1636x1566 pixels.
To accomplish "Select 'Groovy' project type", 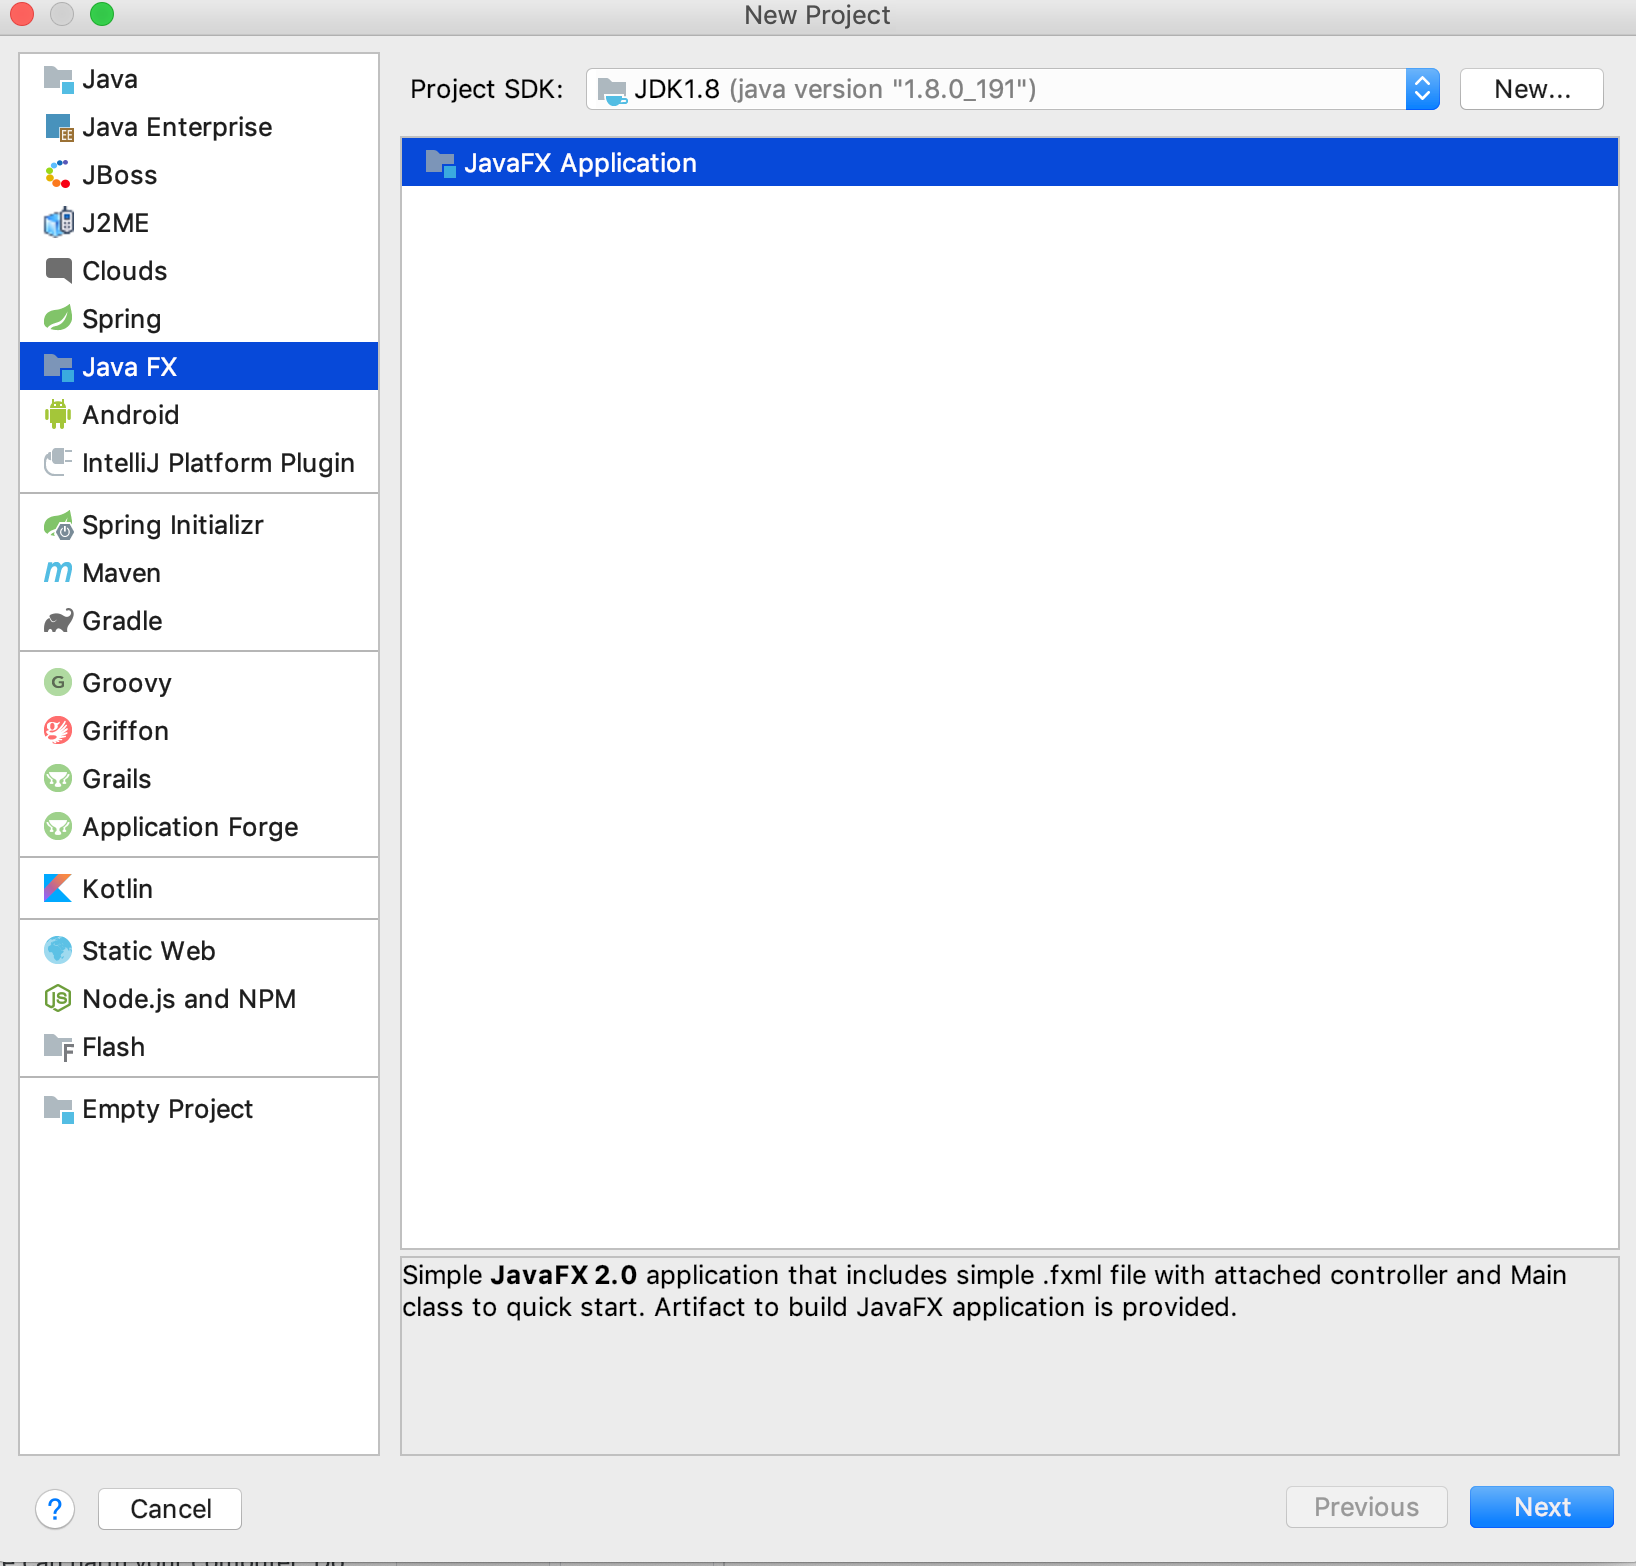I will point(199,683).
